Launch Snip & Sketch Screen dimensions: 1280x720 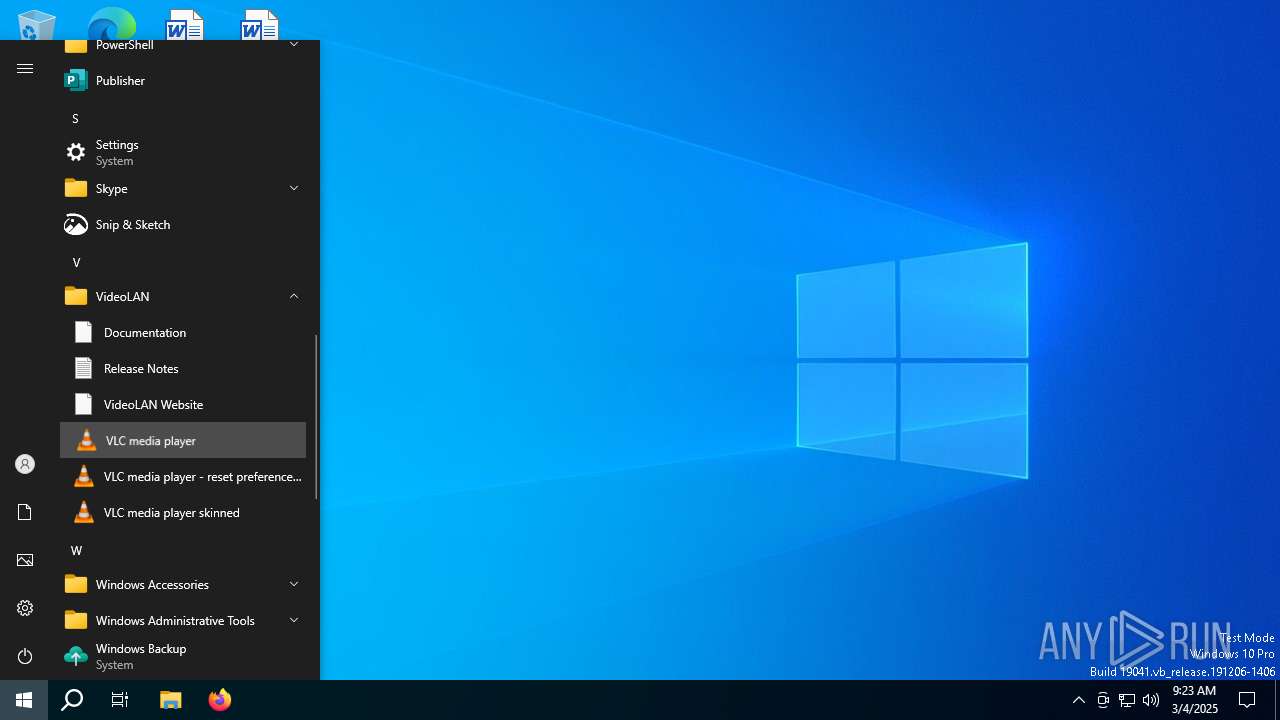click(183, 224)
